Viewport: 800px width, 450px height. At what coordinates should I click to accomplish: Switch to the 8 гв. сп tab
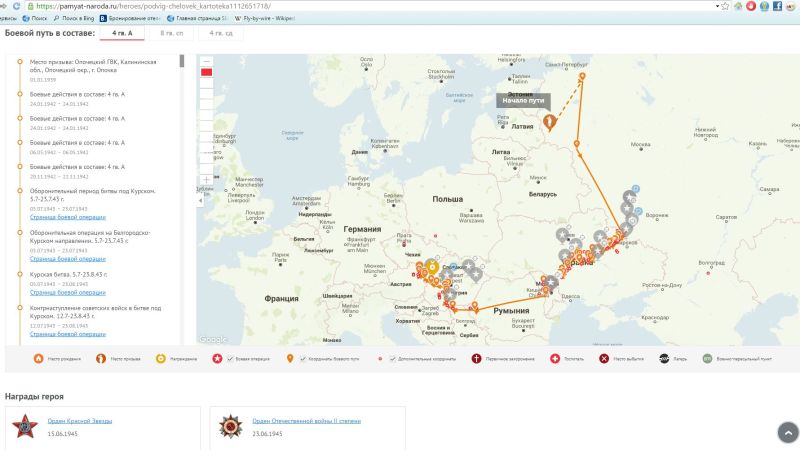click(171, 33)
